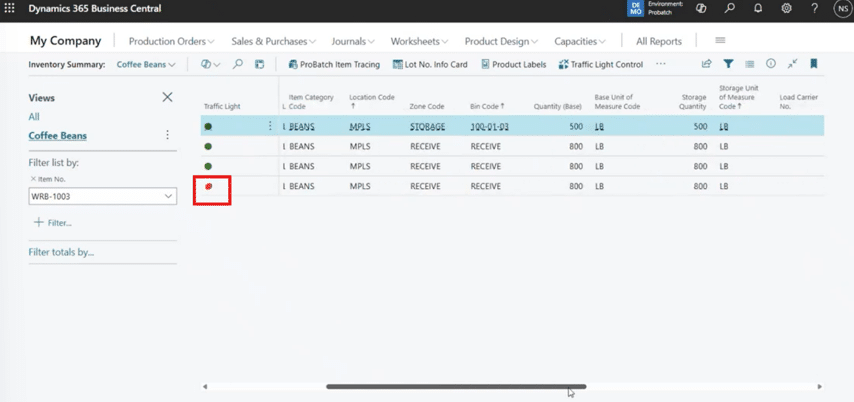Sort by Location Code column header
Viewport: 854px width, 402px height.
tap(371, 102)
